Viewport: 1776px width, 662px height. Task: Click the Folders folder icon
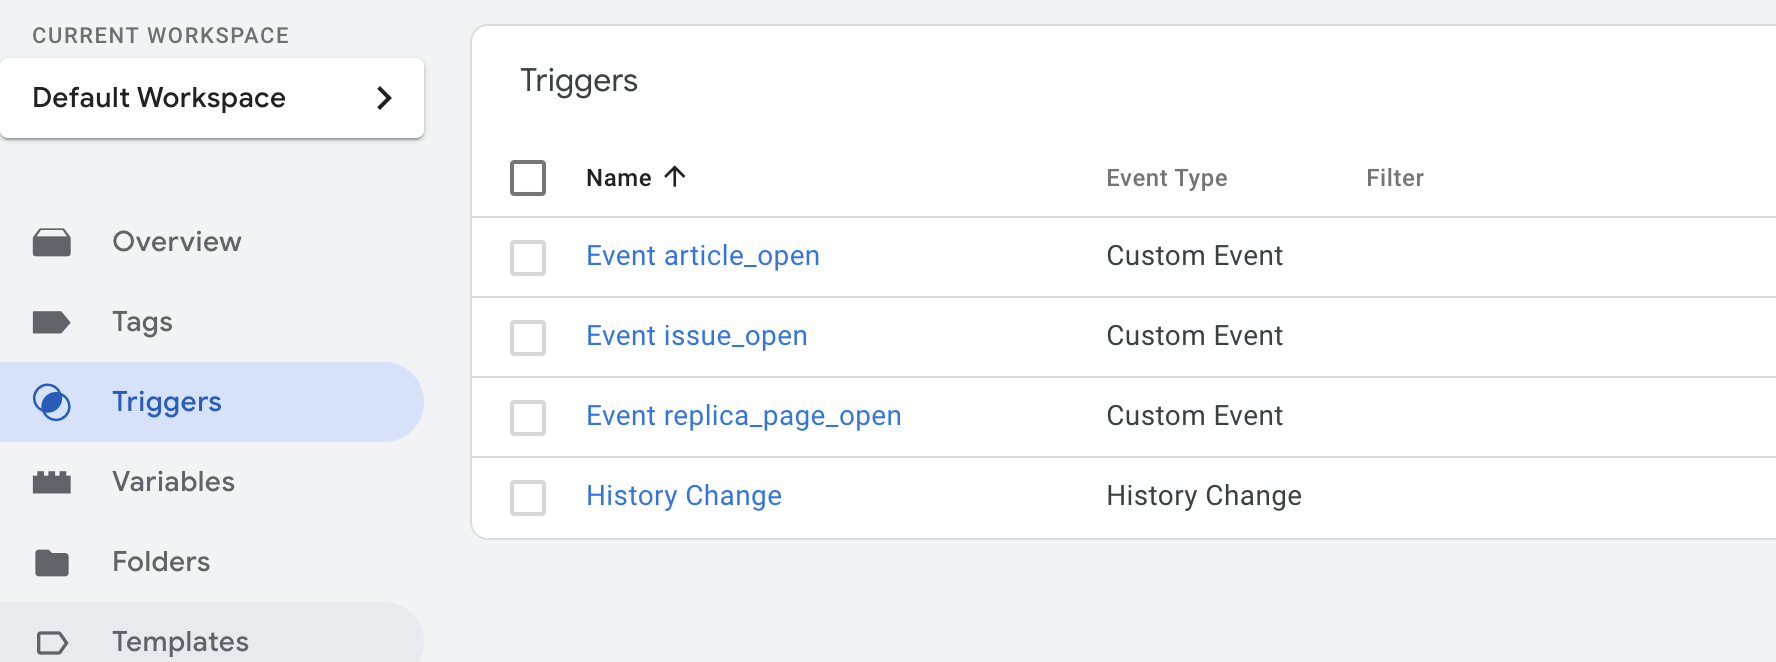[52, 562]
